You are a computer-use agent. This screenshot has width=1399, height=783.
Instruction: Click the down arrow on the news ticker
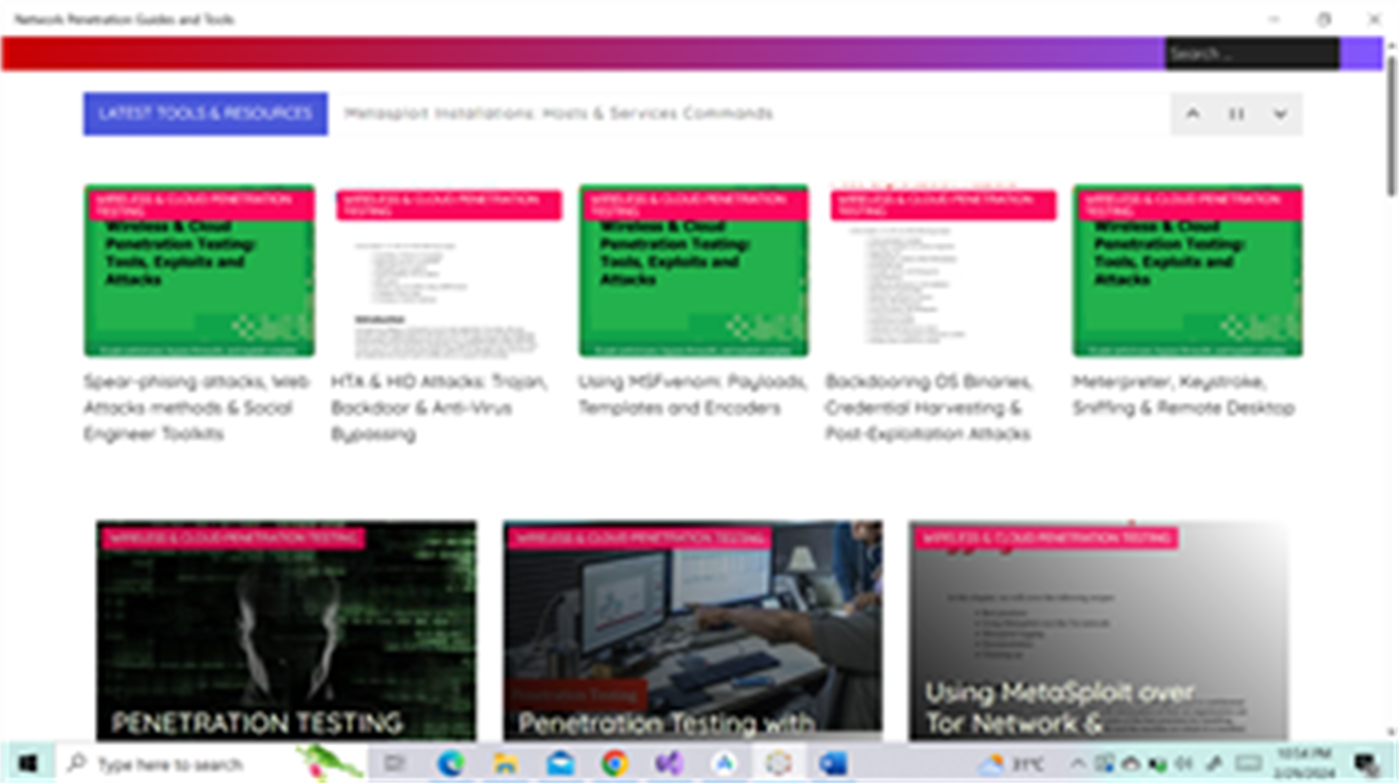click(1281, 114)
